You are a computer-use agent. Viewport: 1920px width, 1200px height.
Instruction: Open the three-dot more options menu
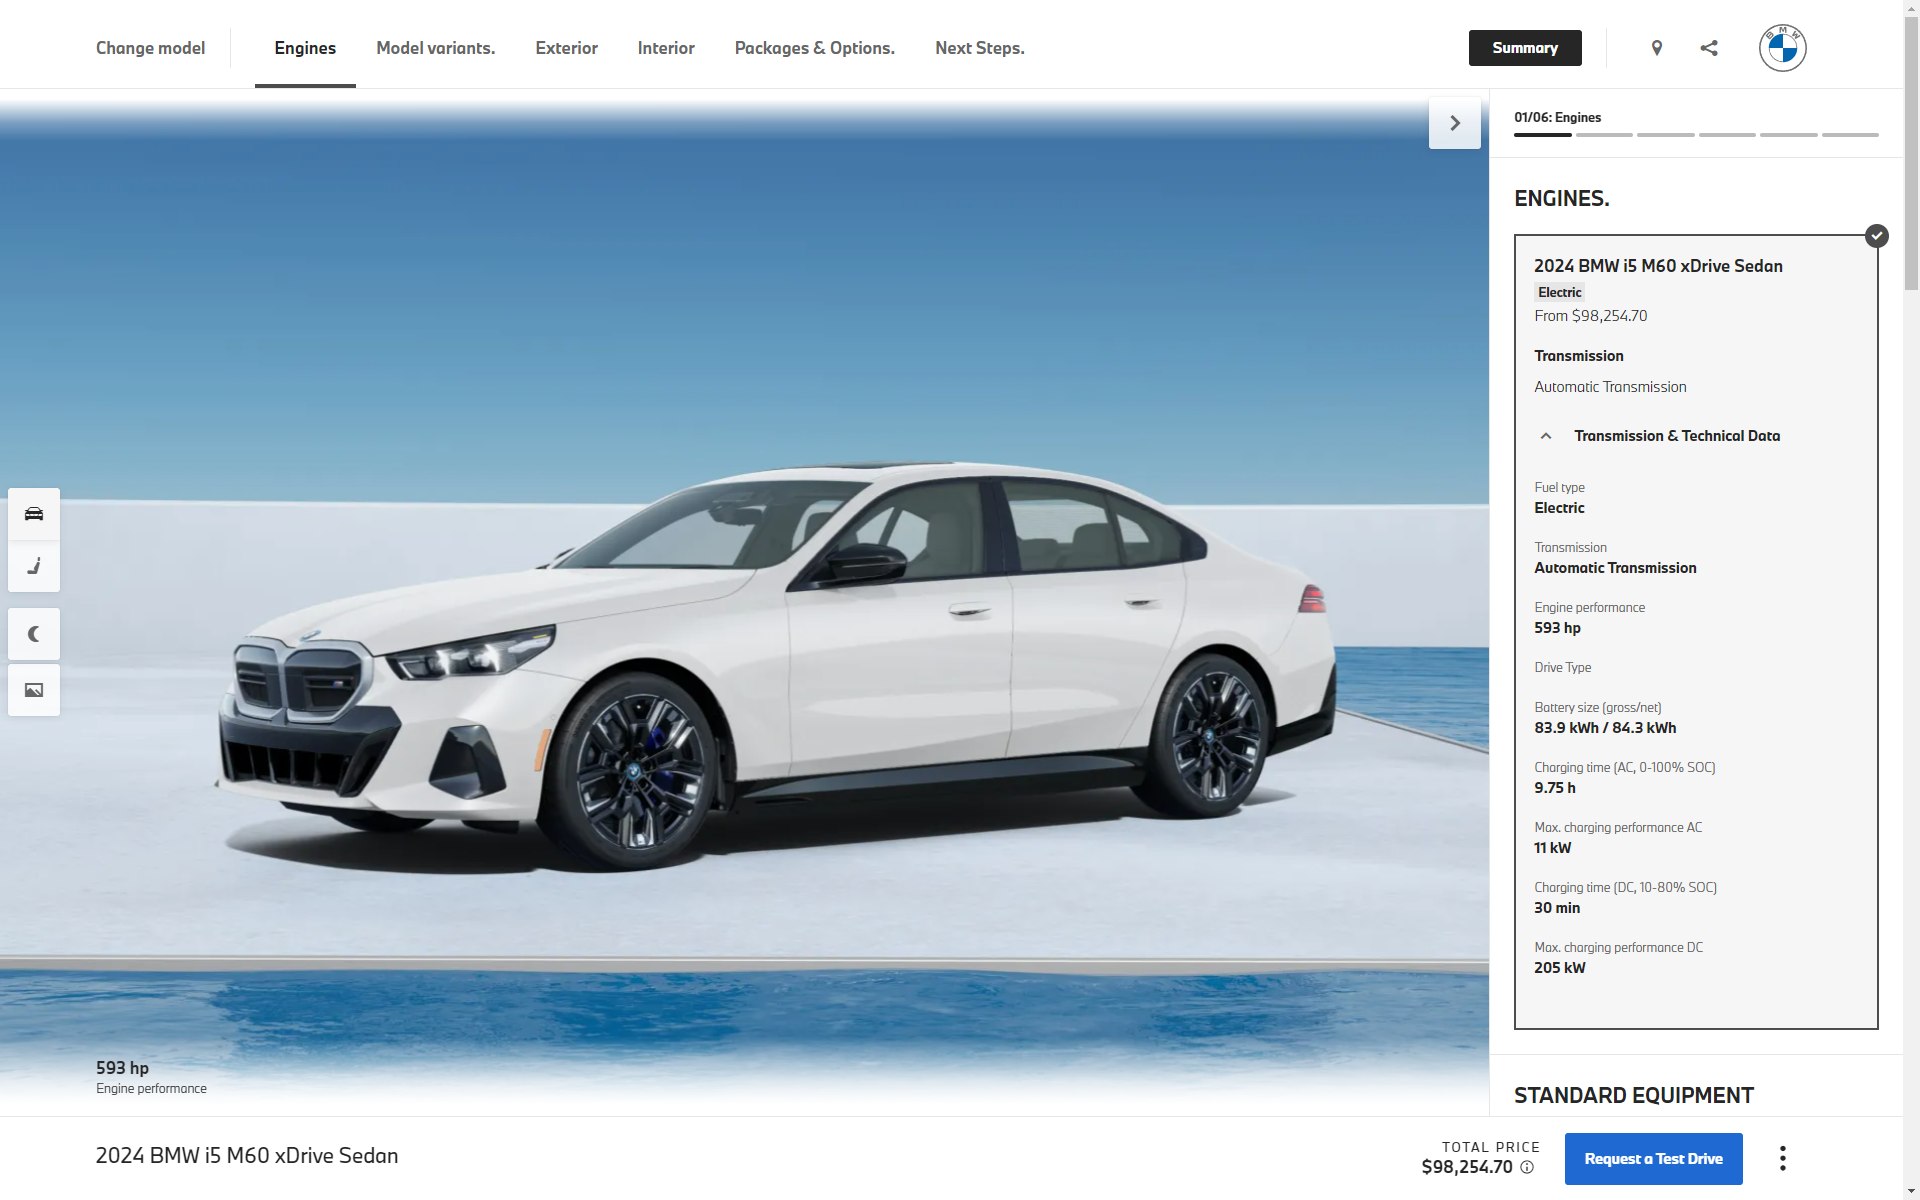coord(1782,1159)
